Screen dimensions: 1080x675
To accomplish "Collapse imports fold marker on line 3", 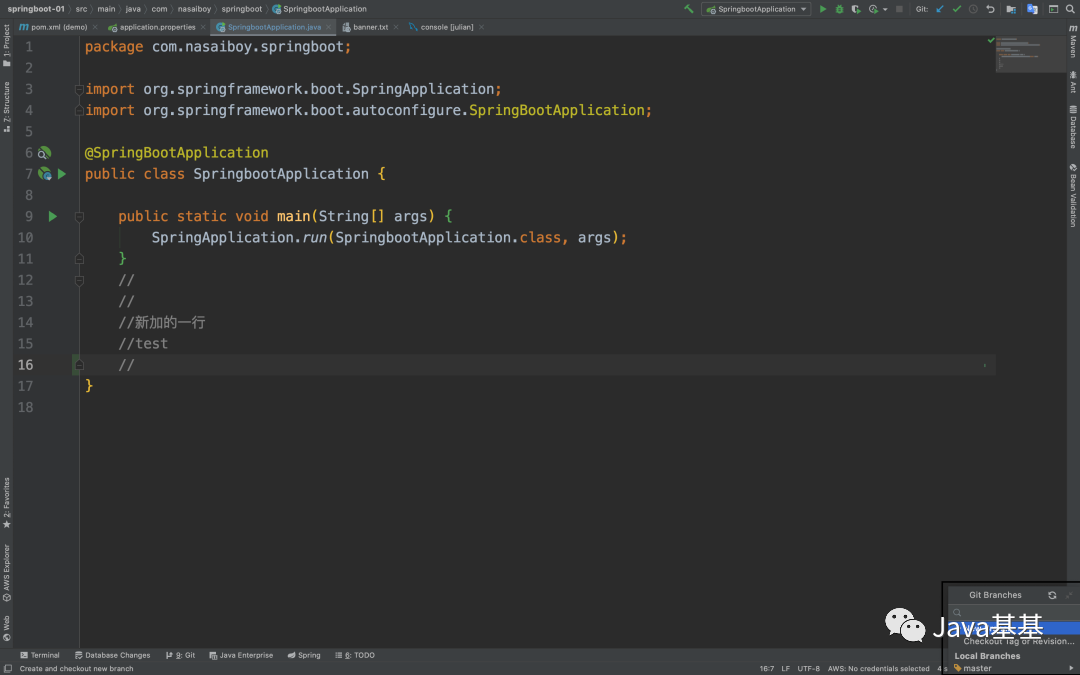I will 79,90.
